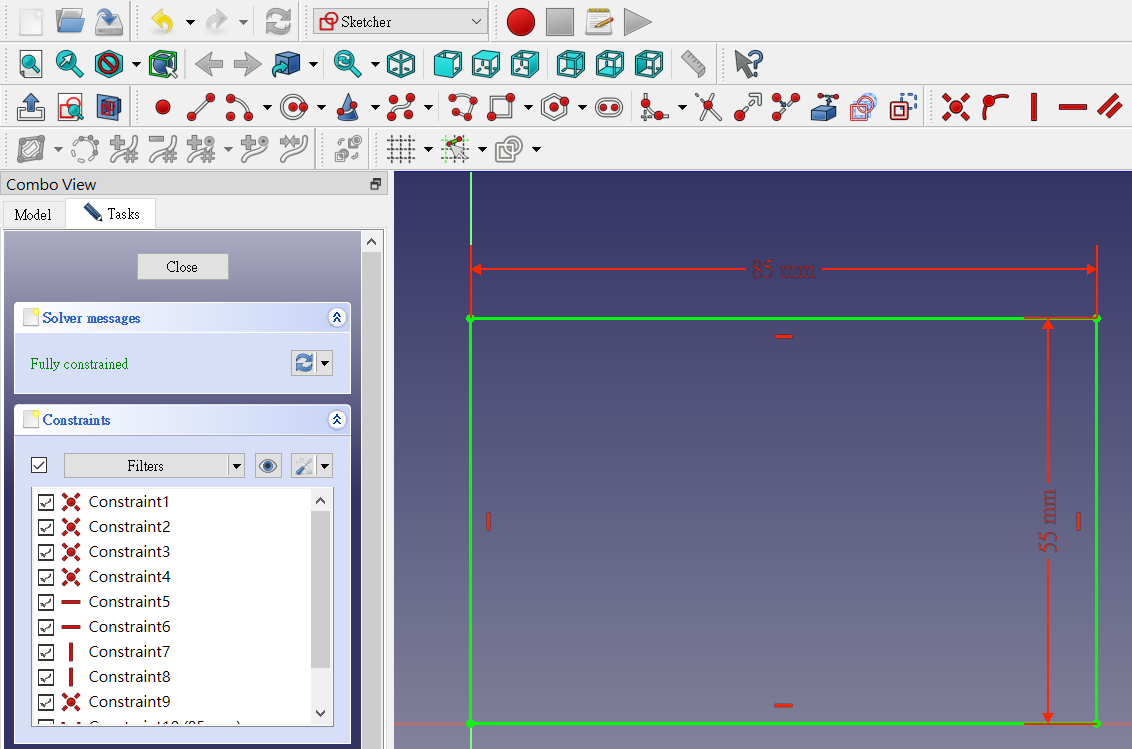Open the constraint settings dropdown arrow
This screenshot has height=749, width=1132.
tap(325, 466)
